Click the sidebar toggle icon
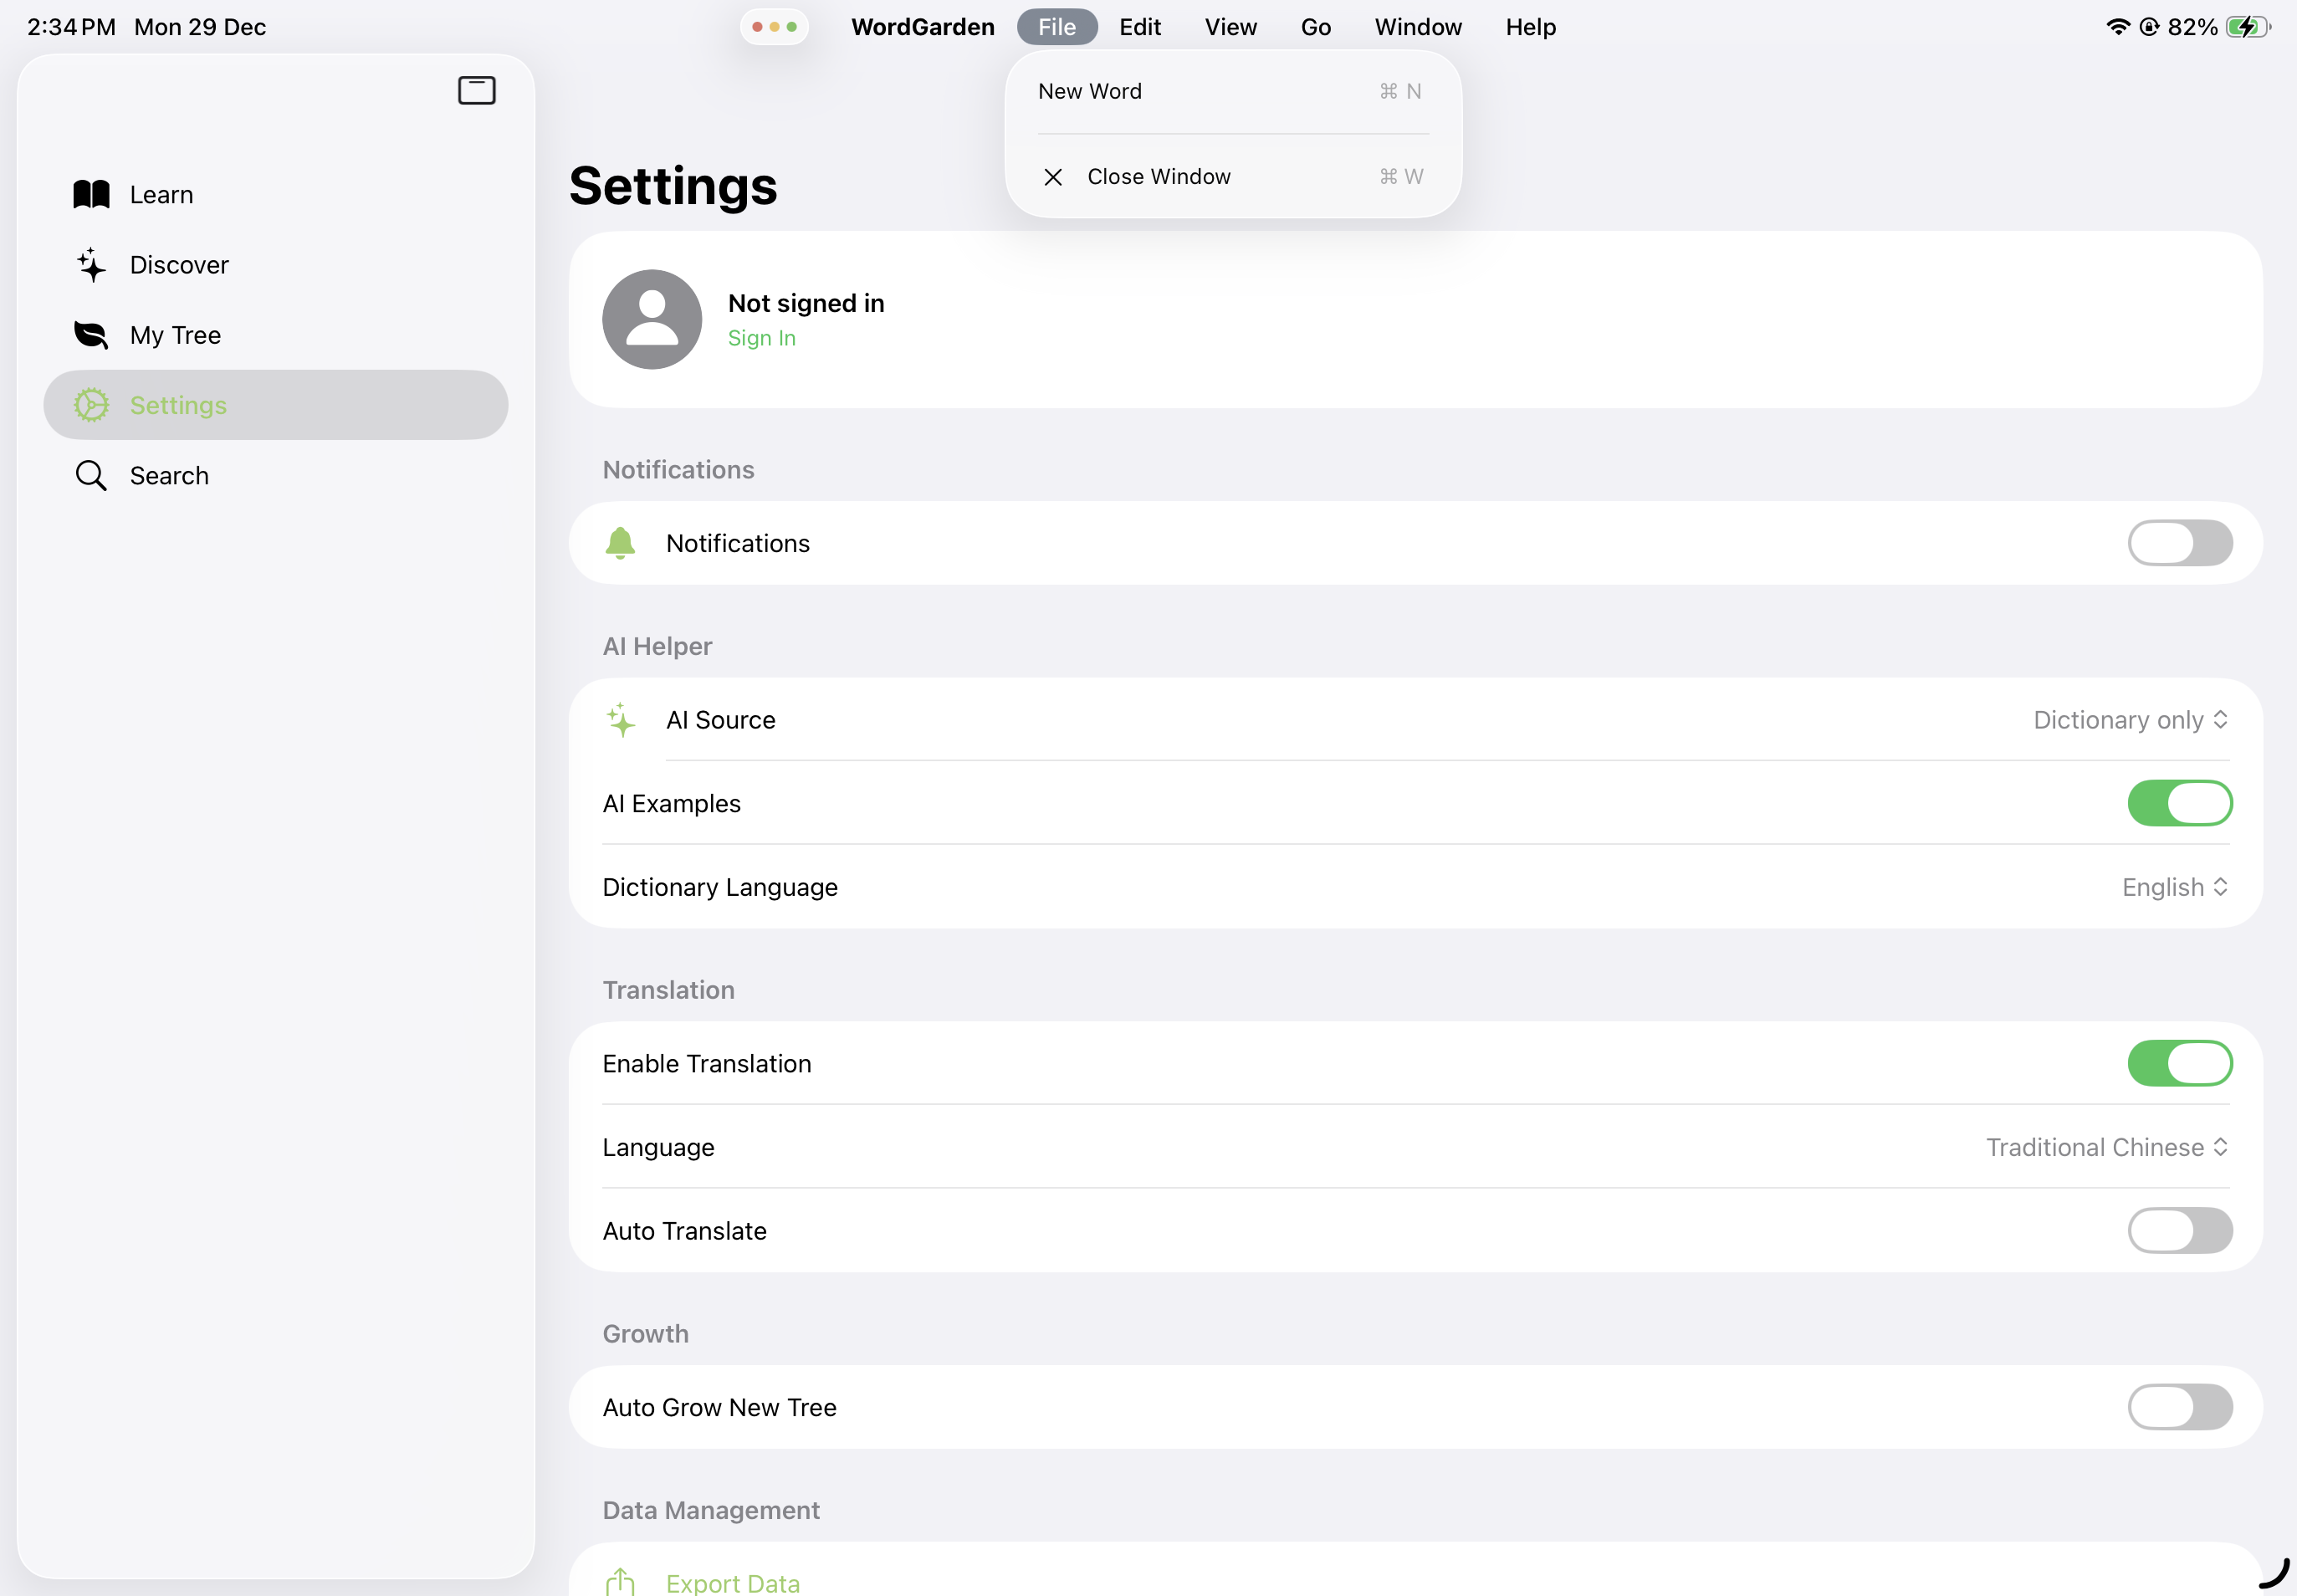The width and height of the screenshot is (2297, 1596). tap(477, 91)
